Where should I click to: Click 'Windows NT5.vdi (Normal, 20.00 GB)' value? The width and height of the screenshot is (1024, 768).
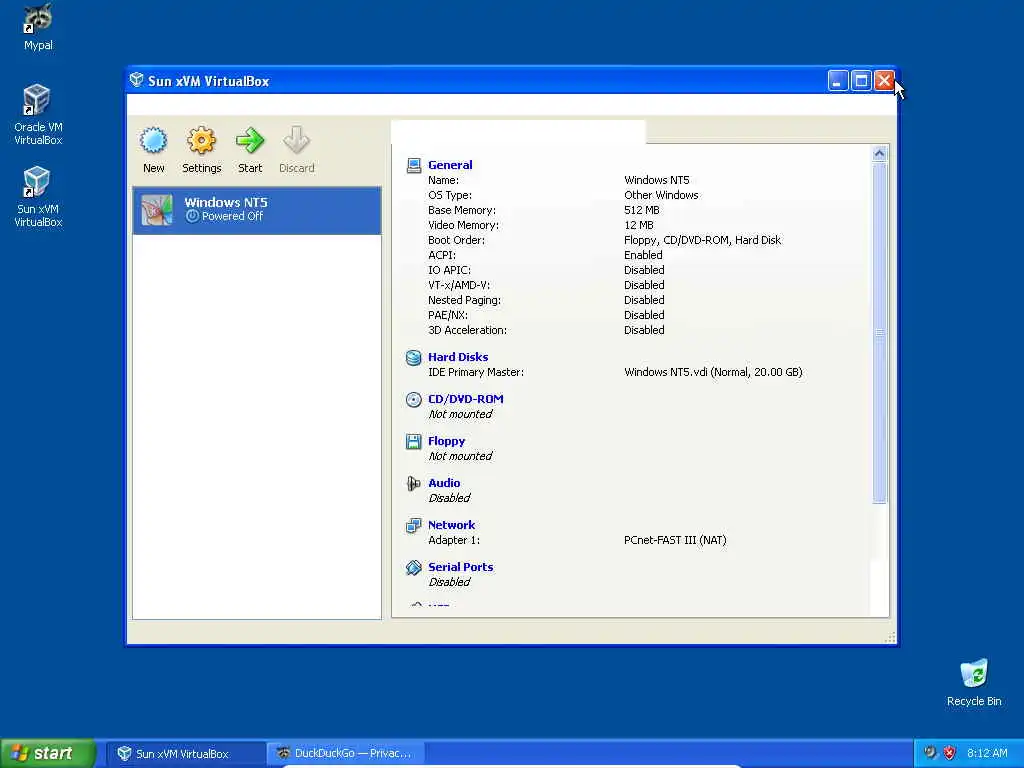pos(713,372)
